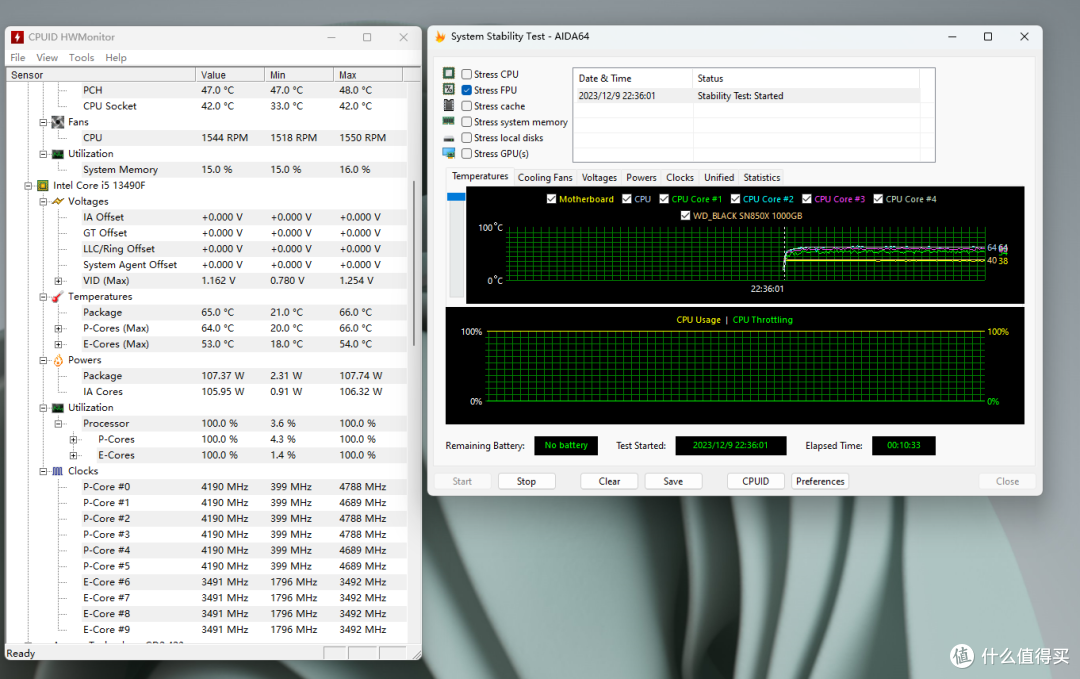This screenshot has height=679, width=1080.
Task: Switch to the Powers tab in AIDA64
Action: [641, 178]
